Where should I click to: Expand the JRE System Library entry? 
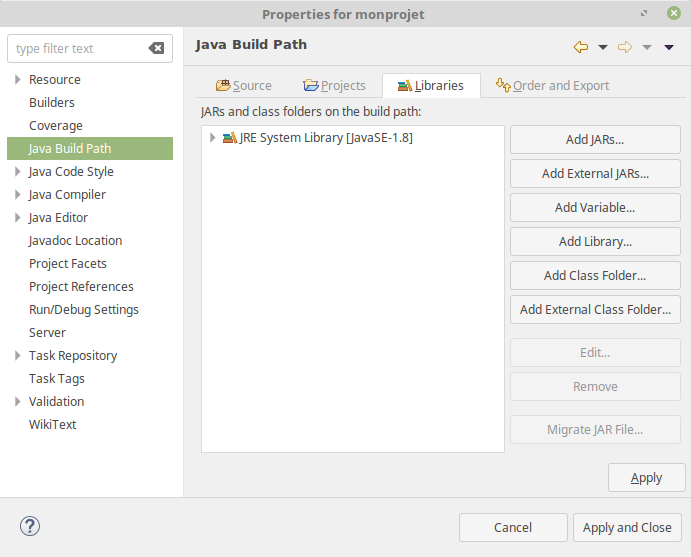212,137
